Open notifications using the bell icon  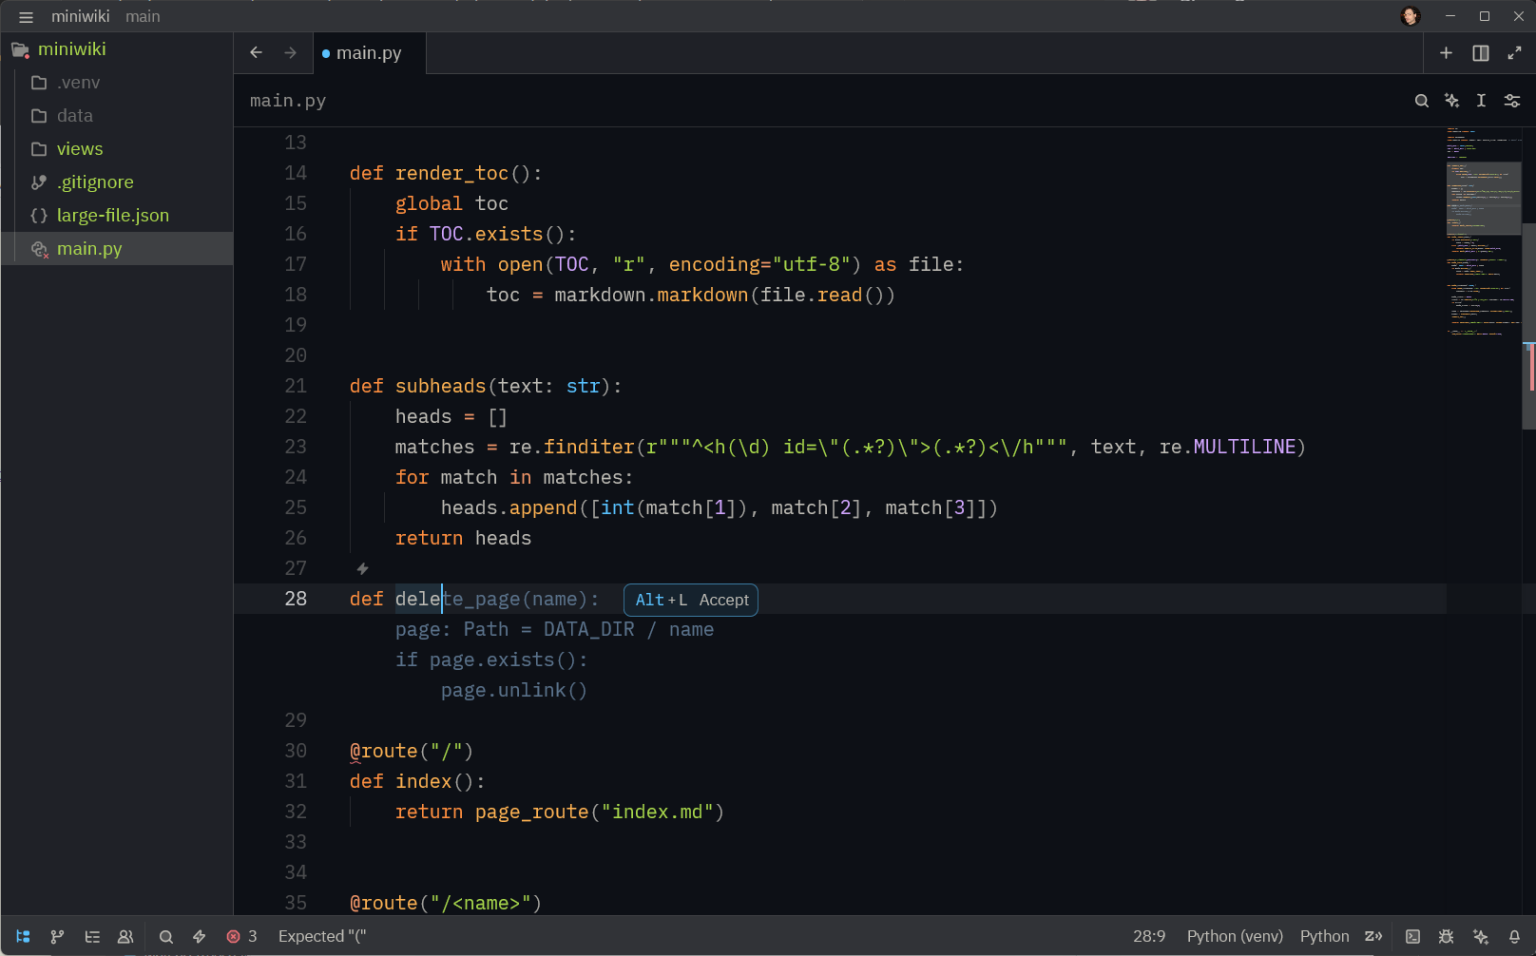[1516, 936]
